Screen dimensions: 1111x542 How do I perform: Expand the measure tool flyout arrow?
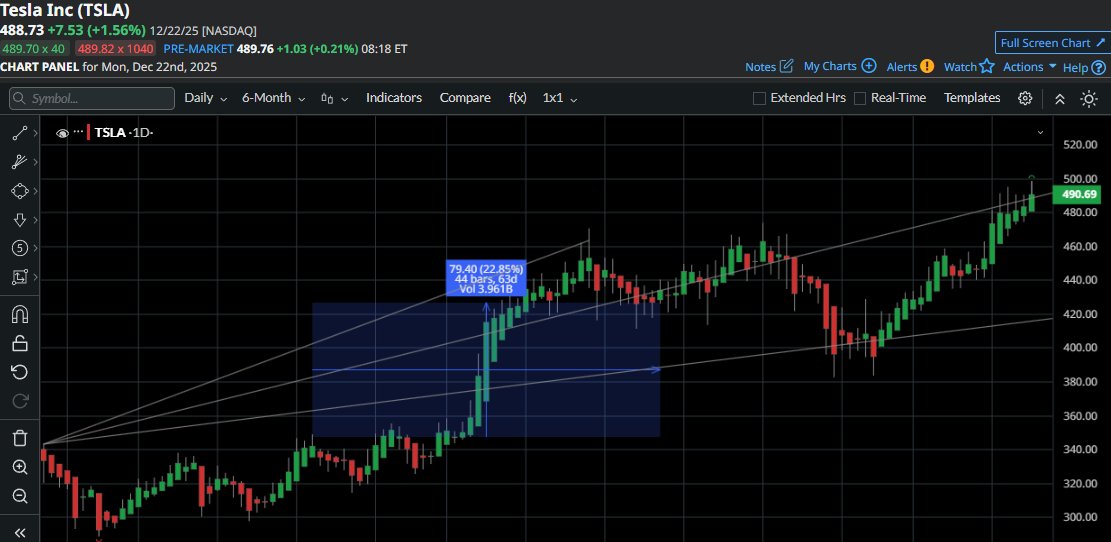pyautogui.click(x=35, y=277)
